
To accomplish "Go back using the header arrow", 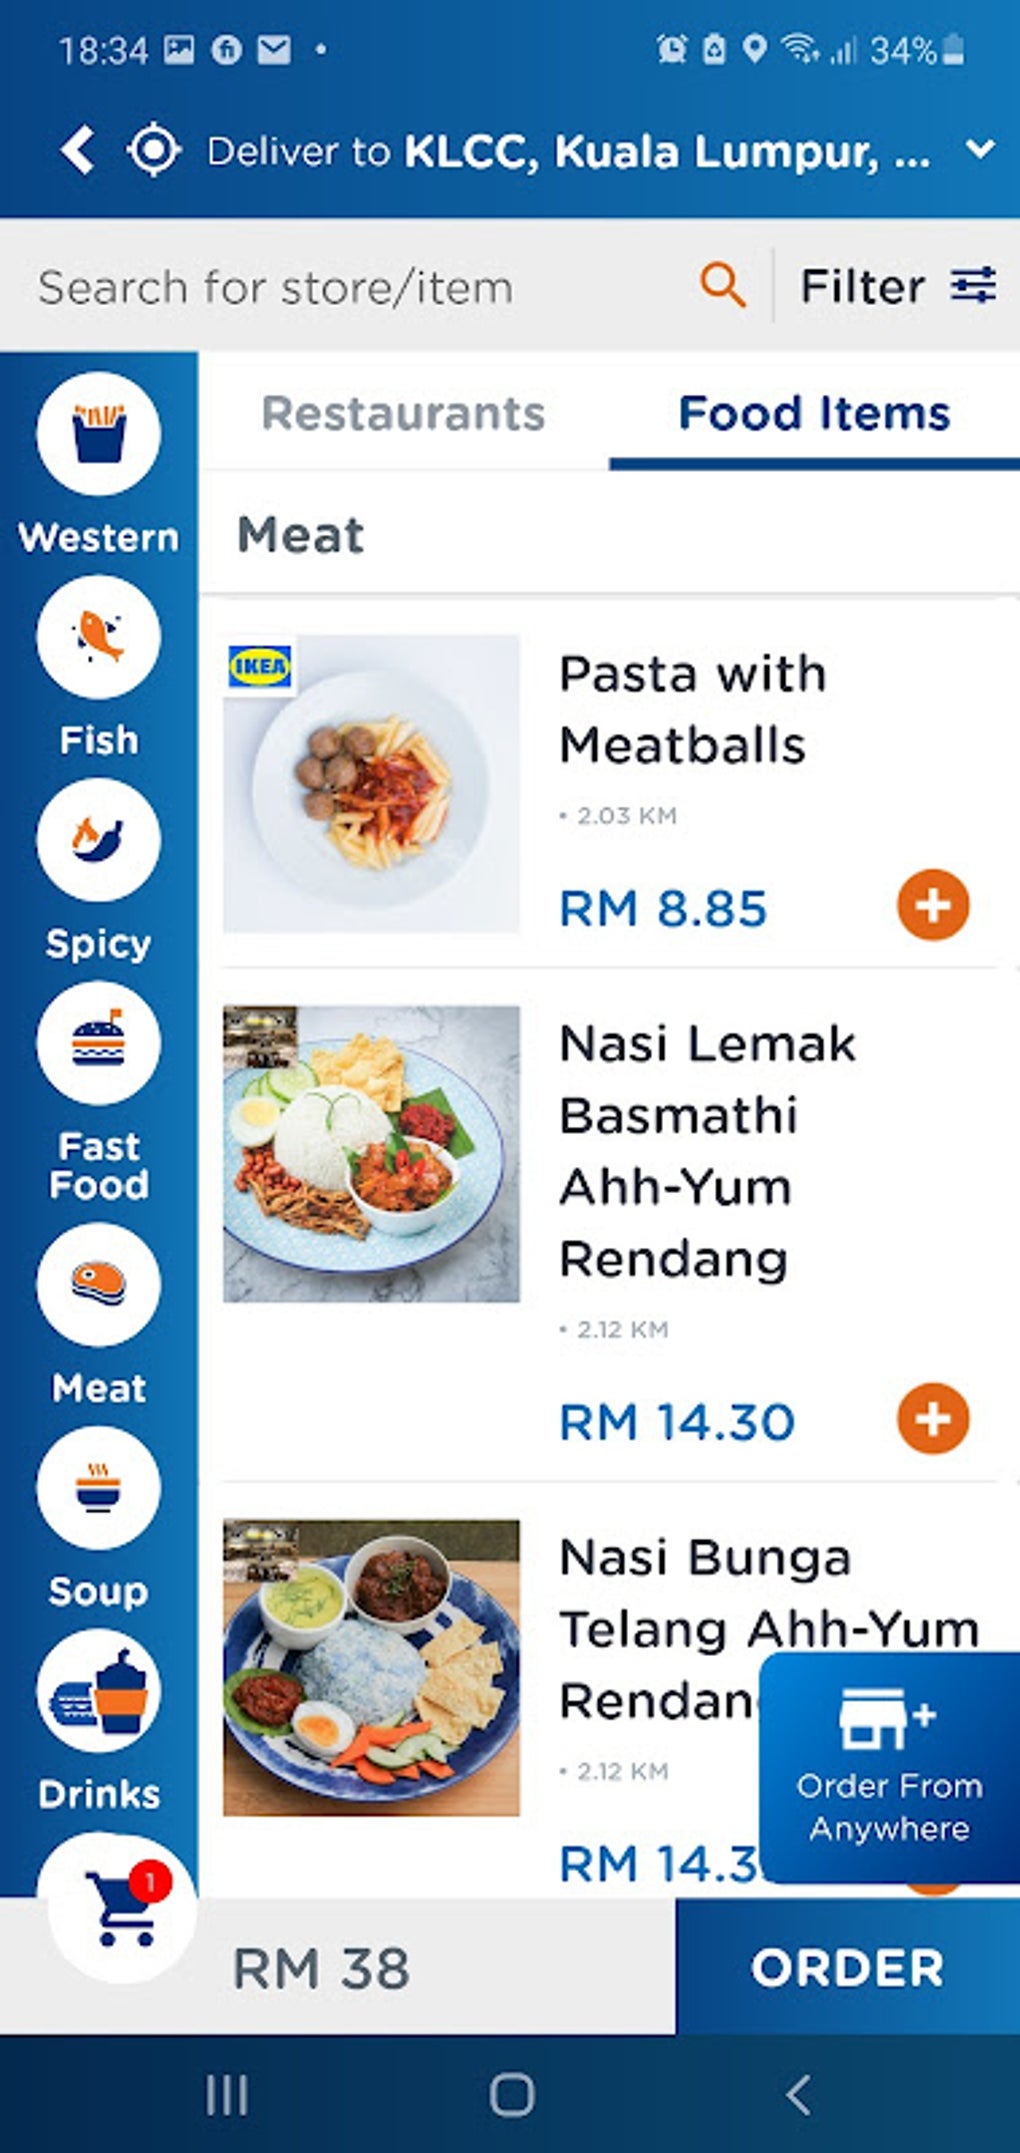I will [x=78, y=151].
